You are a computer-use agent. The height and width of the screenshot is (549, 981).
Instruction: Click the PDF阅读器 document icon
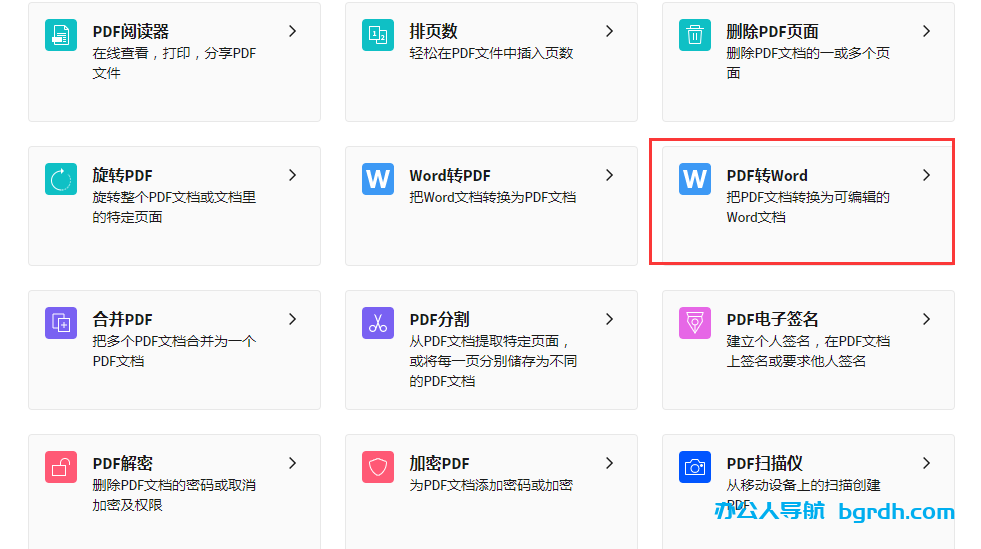tap(61, 35)
